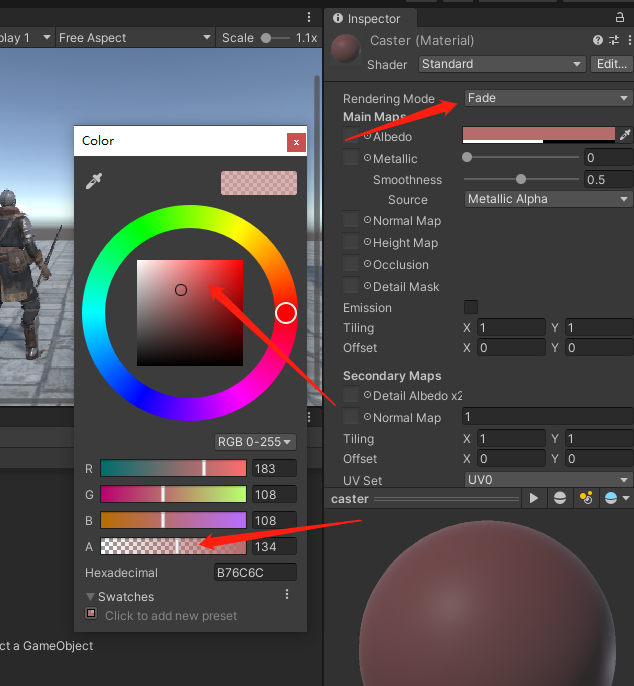634x686 pixels.
Task: Toggle the Emission checkbox
Action: [471, 307]
